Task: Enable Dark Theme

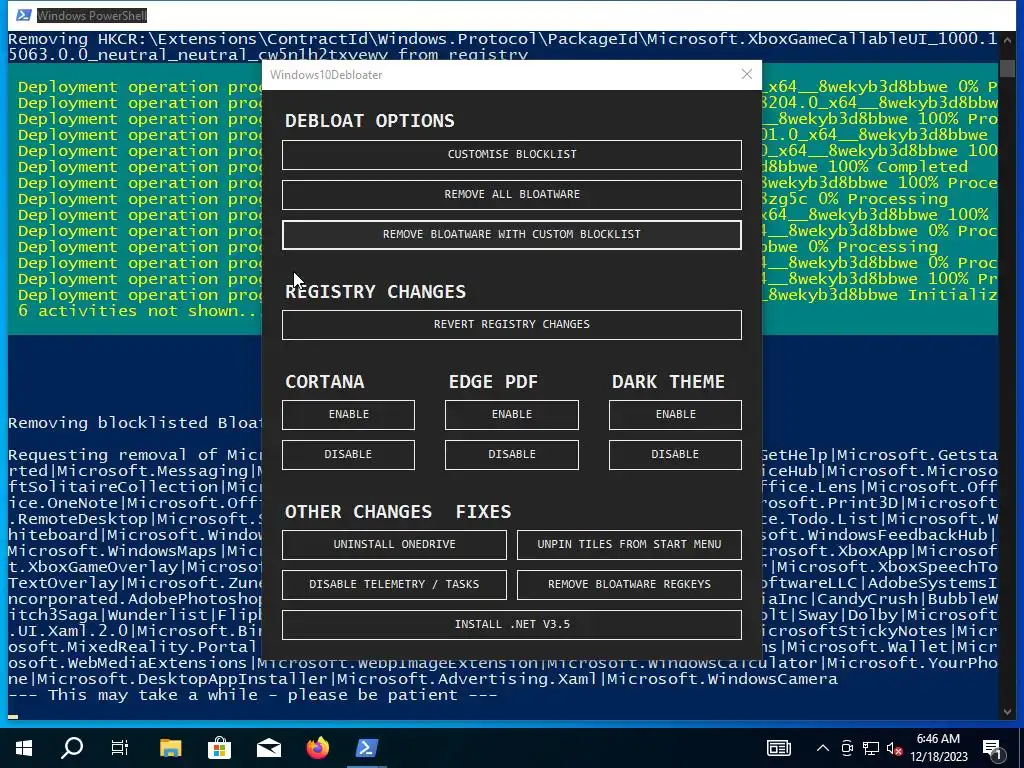Action: tap(675, 415)
